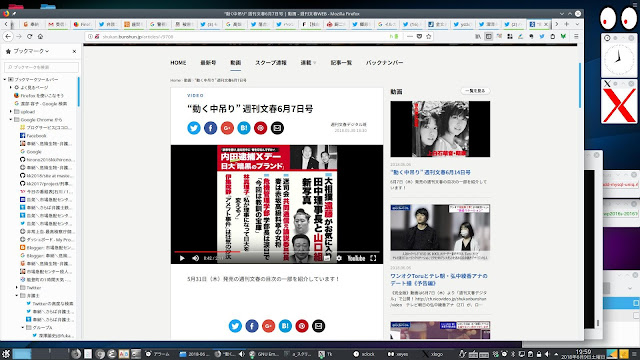Open the 週刊文春6月14日号 video link
This screenshot has height=360, width=640.
click(431, 172)
